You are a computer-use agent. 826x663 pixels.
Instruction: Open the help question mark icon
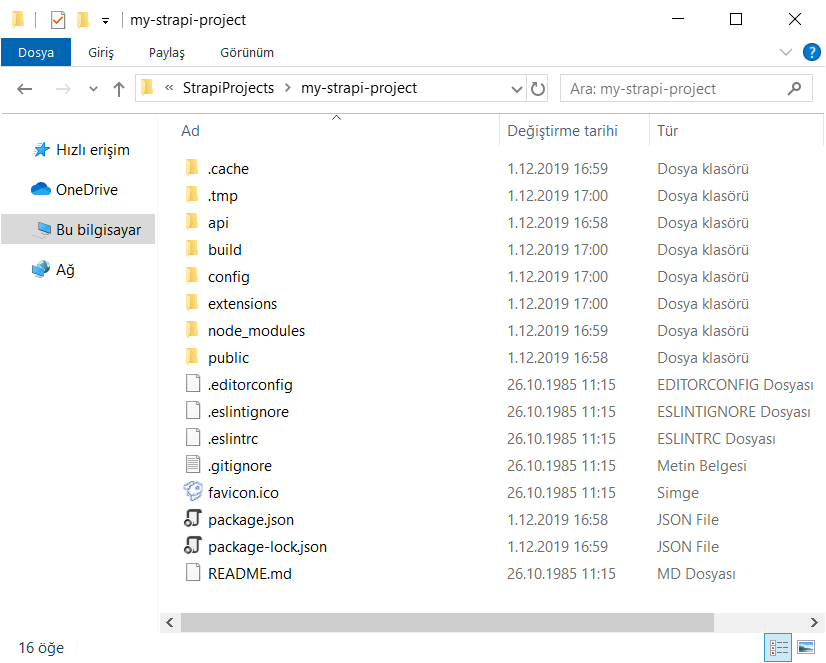click(x=811, y=52)
